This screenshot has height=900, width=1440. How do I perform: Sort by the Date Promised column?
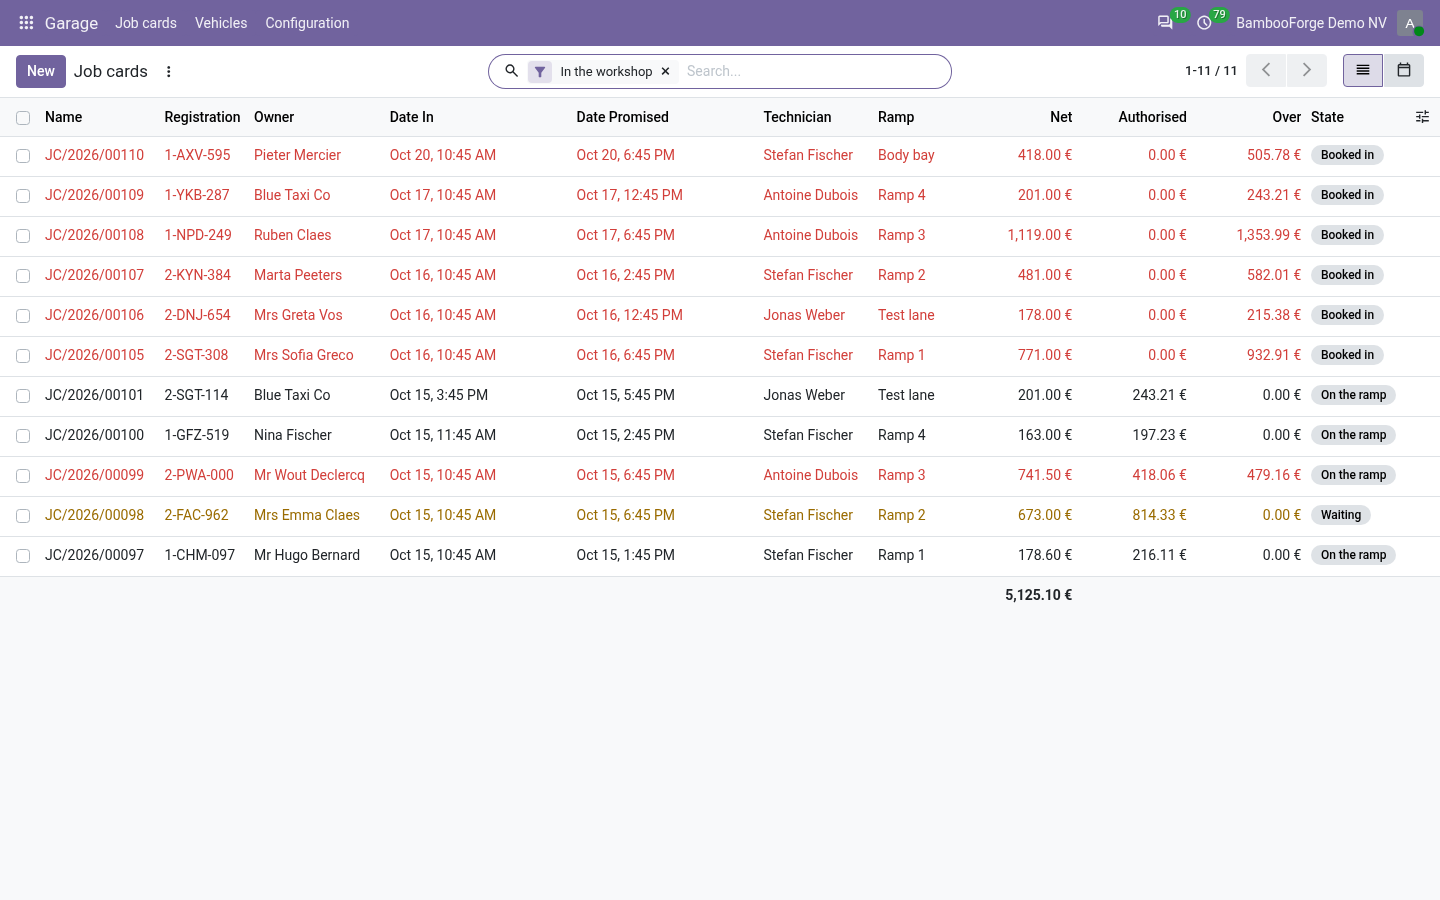coord(622,117)
